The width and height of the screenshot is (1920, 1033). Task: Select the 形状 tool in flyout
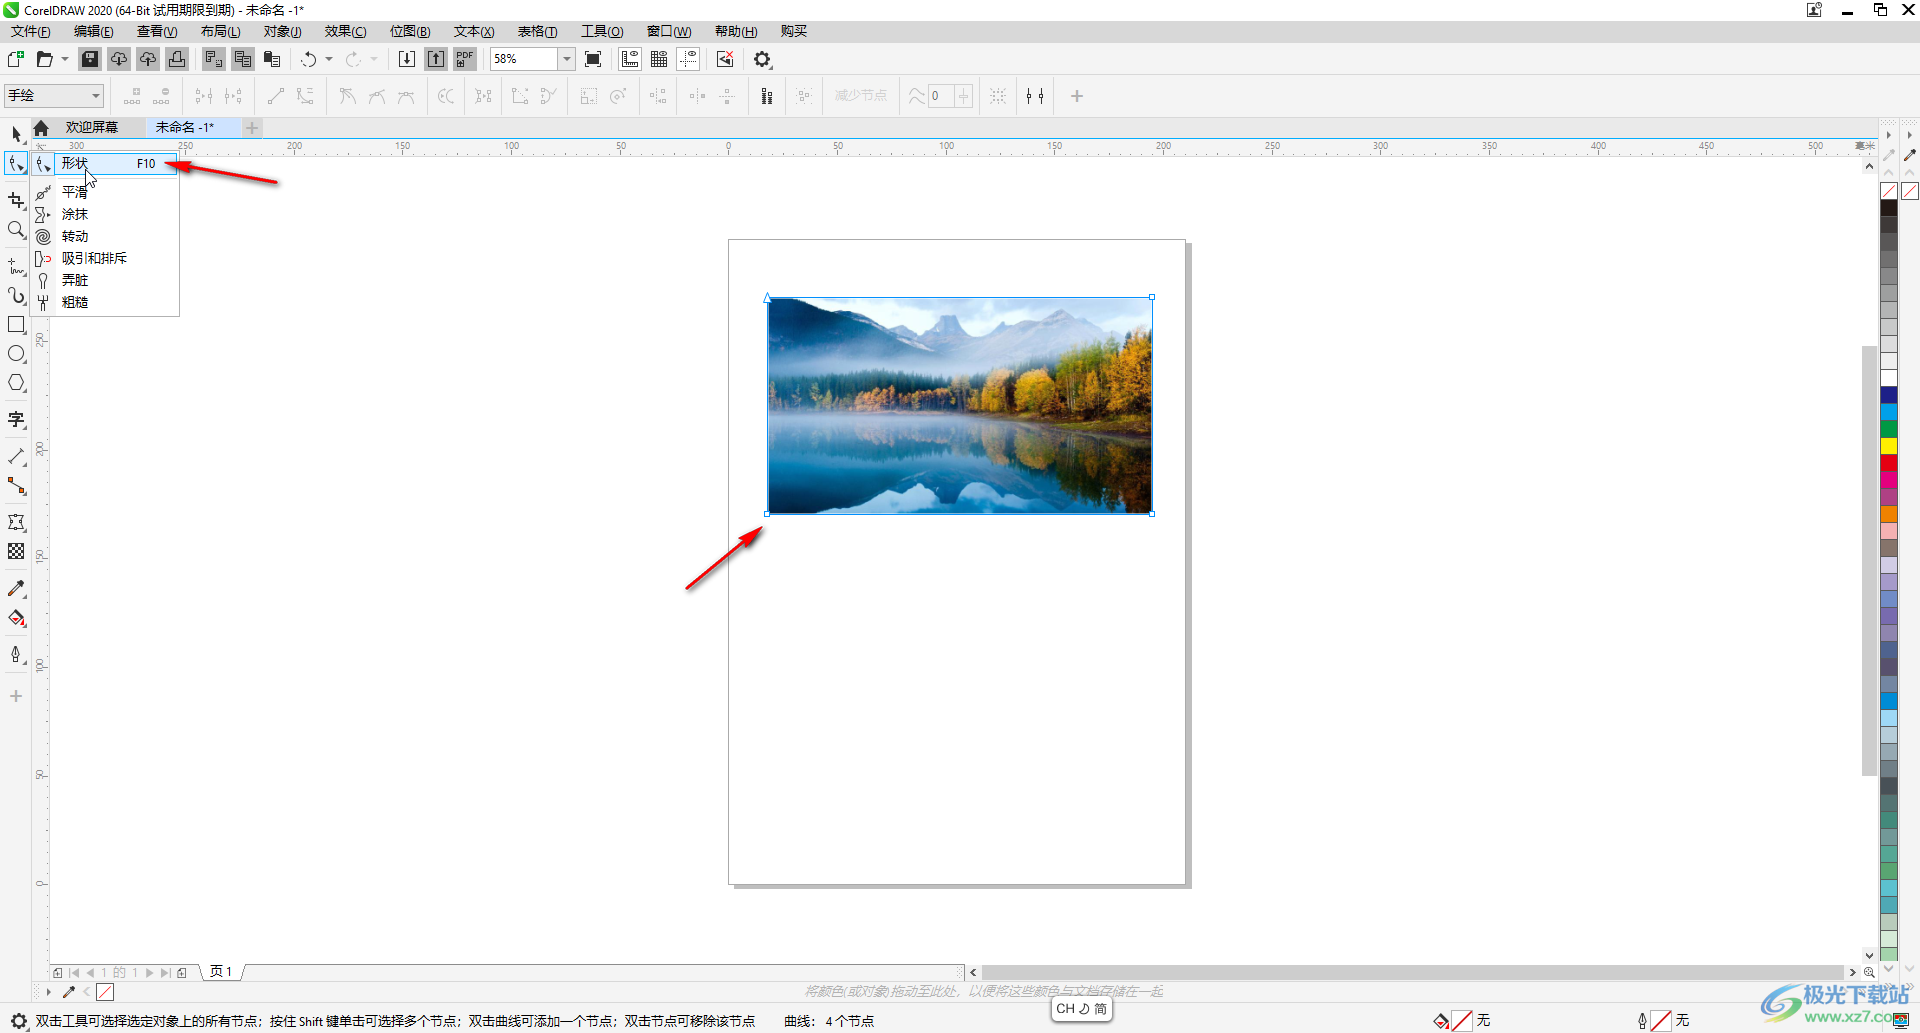coord(105,164)
